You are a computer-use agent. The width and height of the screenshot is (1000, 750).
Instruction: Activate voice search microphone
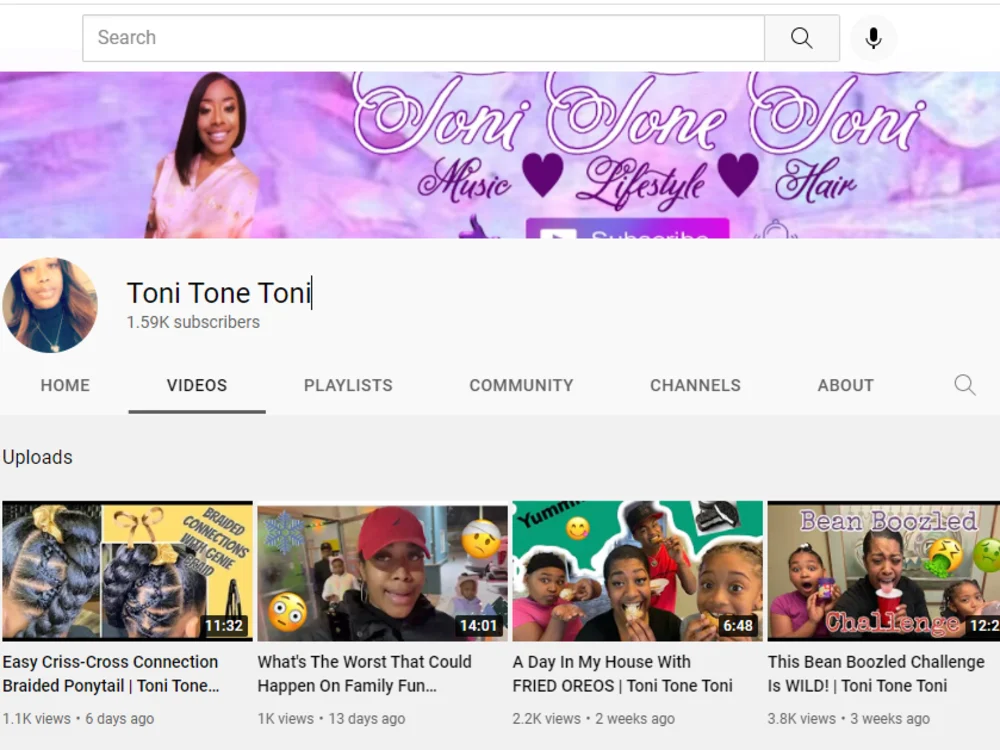pyautogui.click(x=873, y=38)
